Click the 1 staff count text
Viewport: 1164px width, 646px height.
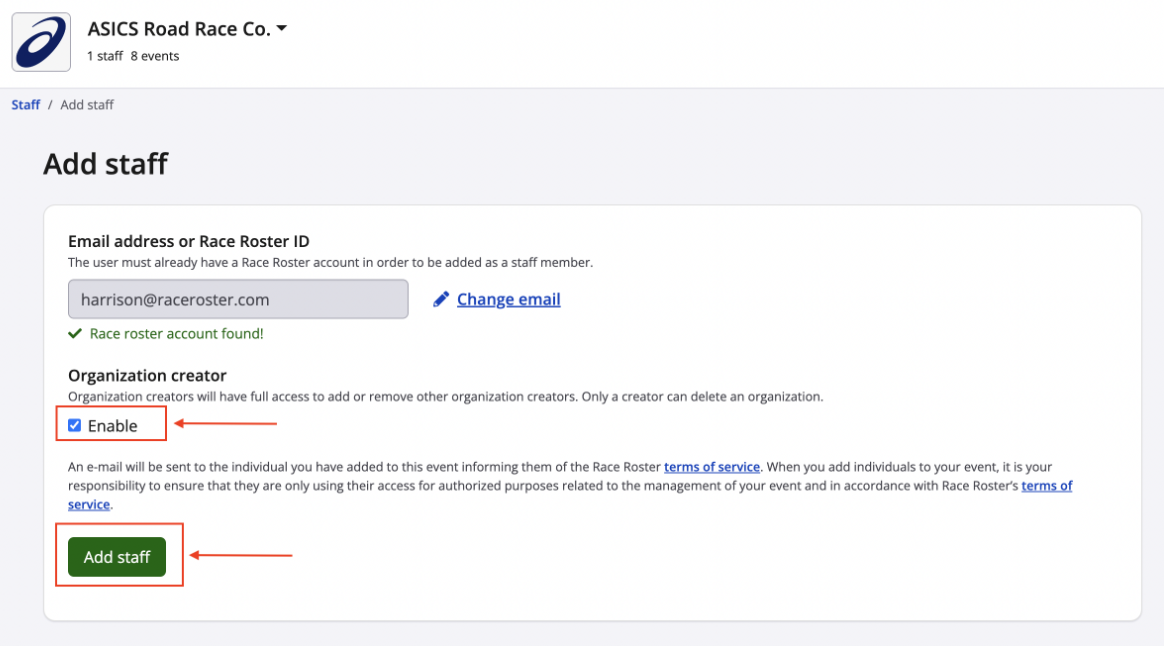[105, 57]
